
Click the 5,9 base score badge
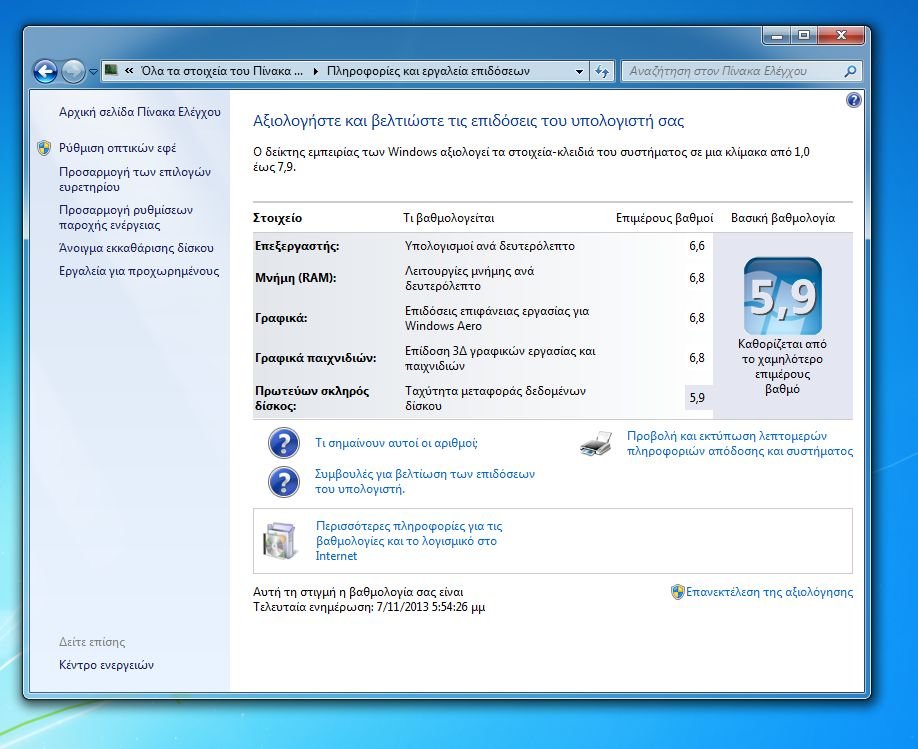tap(783, 296)
